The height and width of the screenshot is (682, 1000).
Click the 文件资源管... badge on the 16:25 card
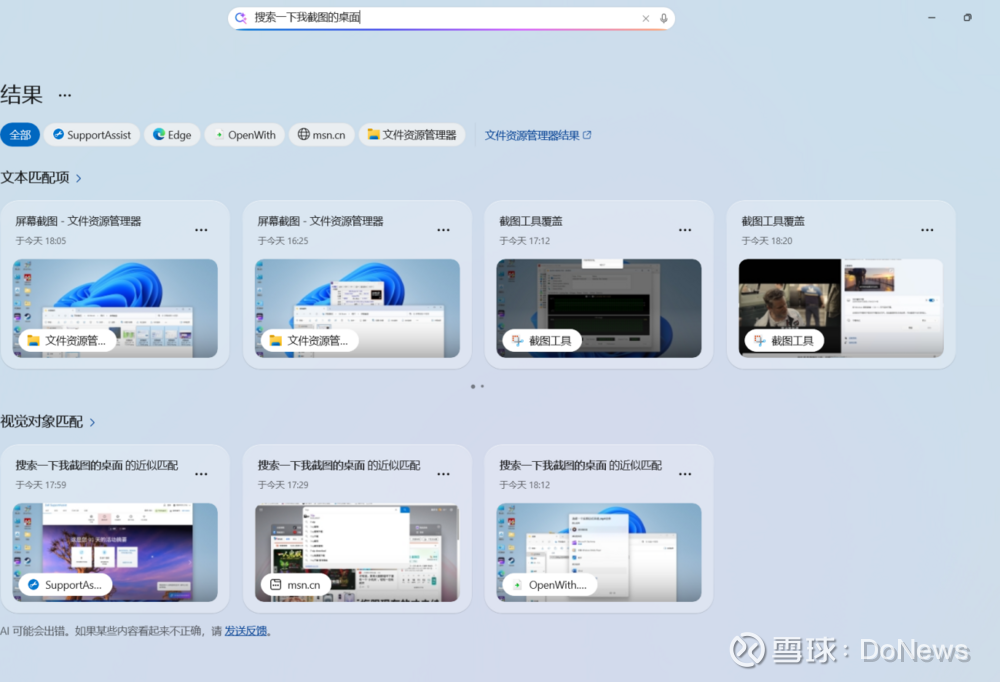(x=309, y=341)
